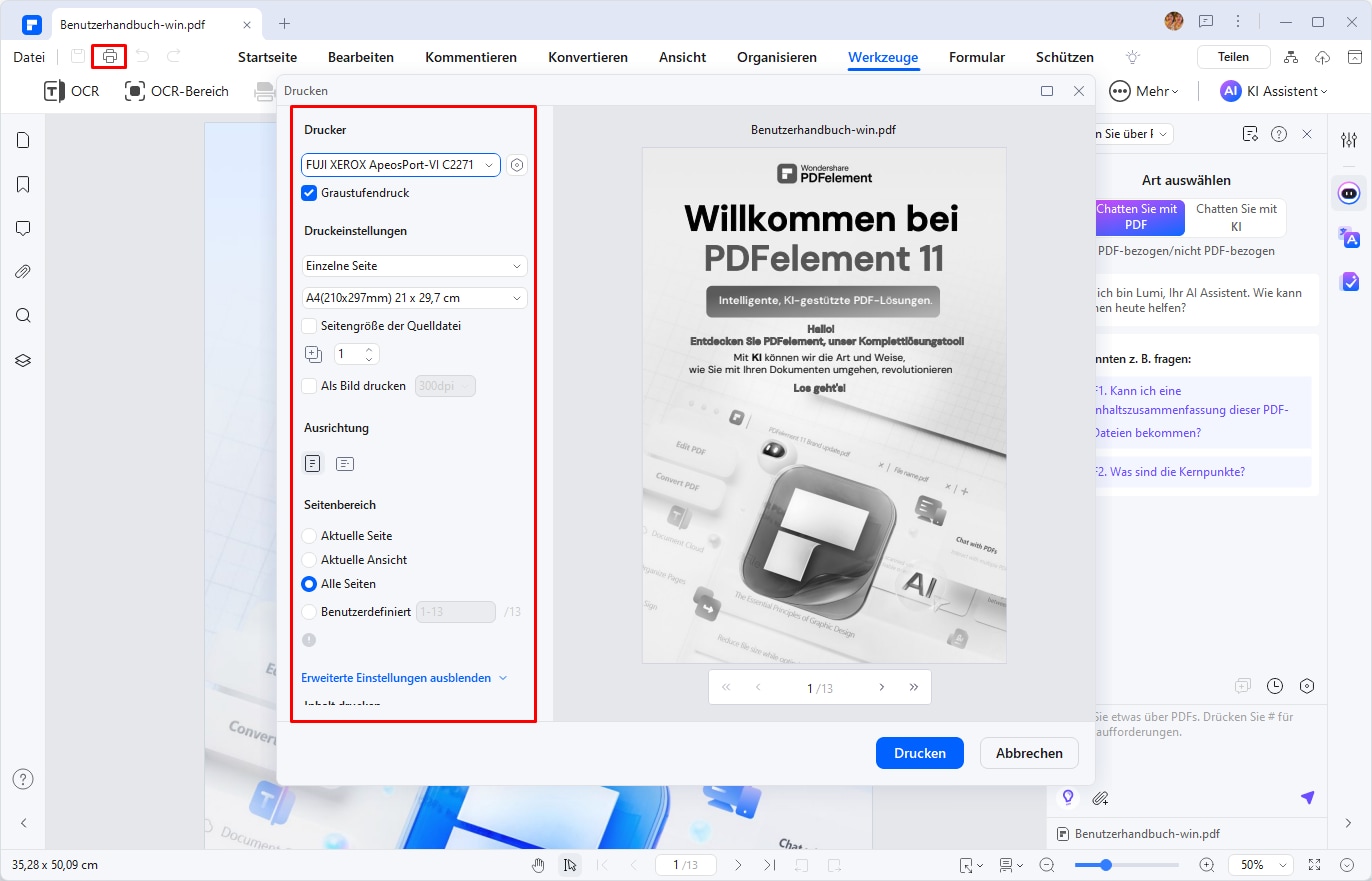Switch to Bearbeiten tab

(x=361, y=57)
